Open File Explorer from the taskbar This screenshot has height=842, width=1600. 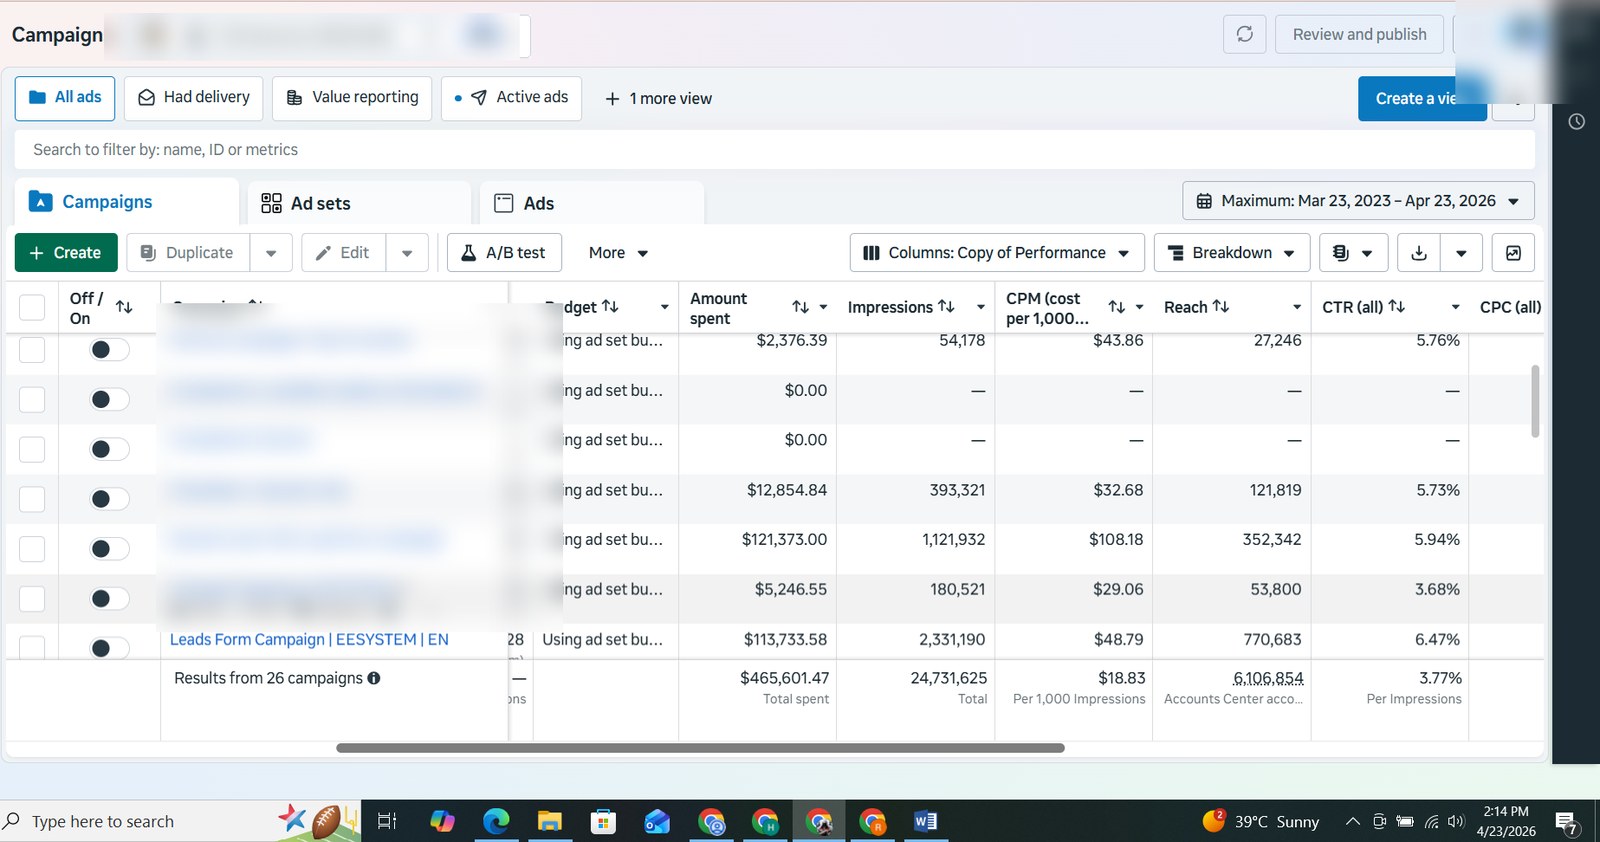pos(550,821)
